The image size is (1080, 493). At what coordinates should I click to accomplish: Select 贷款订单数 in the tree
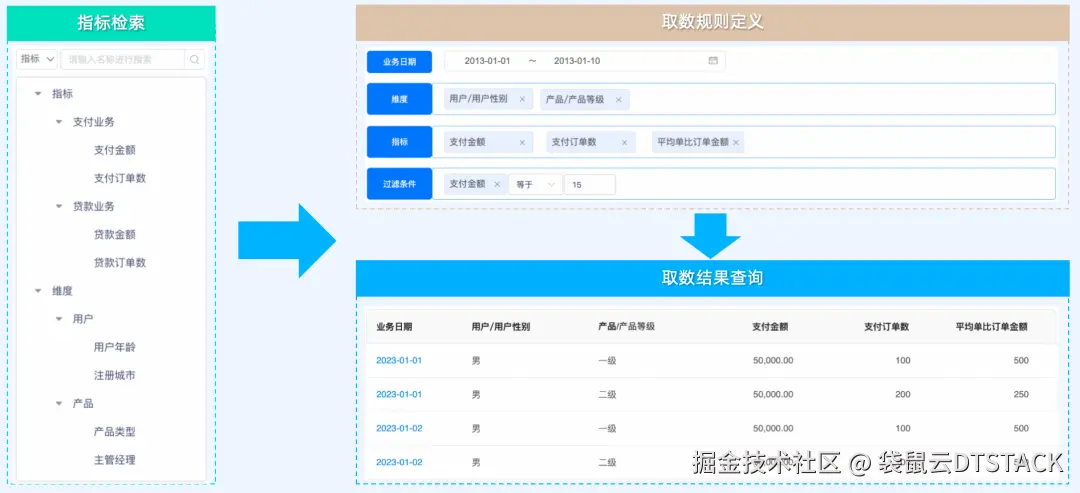pos(120,263)
